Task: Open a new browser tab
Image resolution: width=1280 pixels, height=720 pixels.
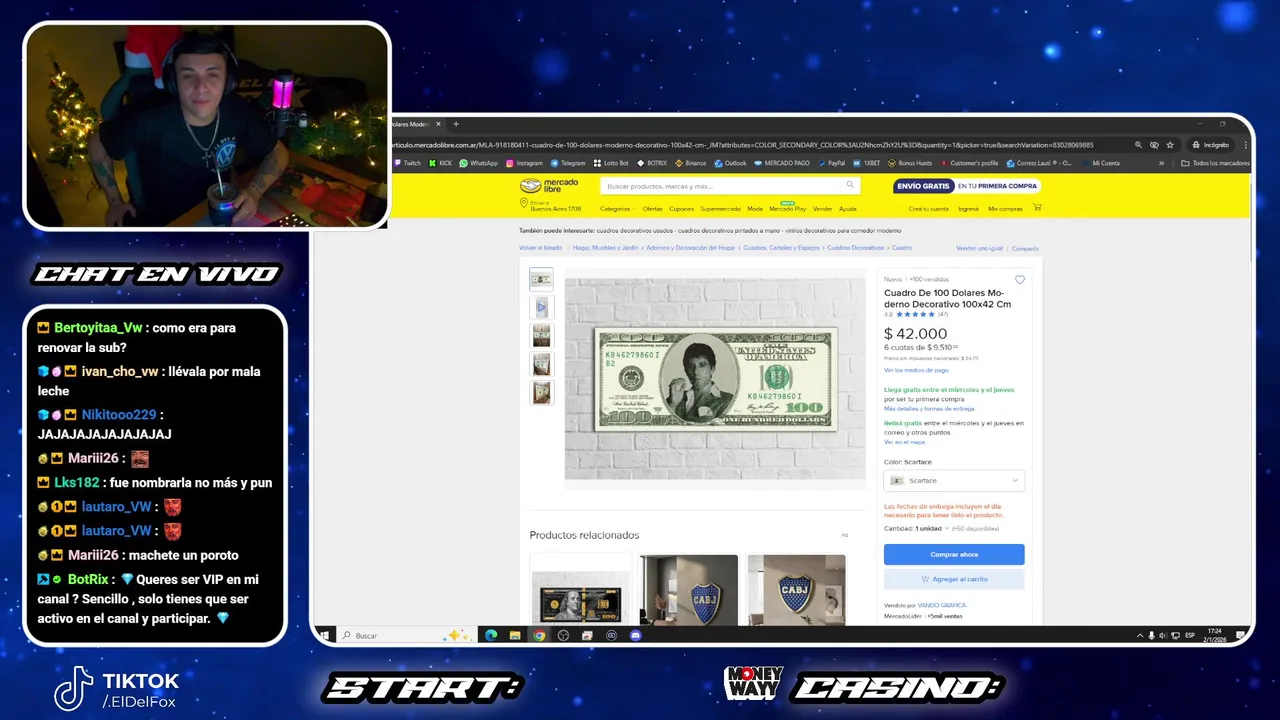Action: pos(456,124)
